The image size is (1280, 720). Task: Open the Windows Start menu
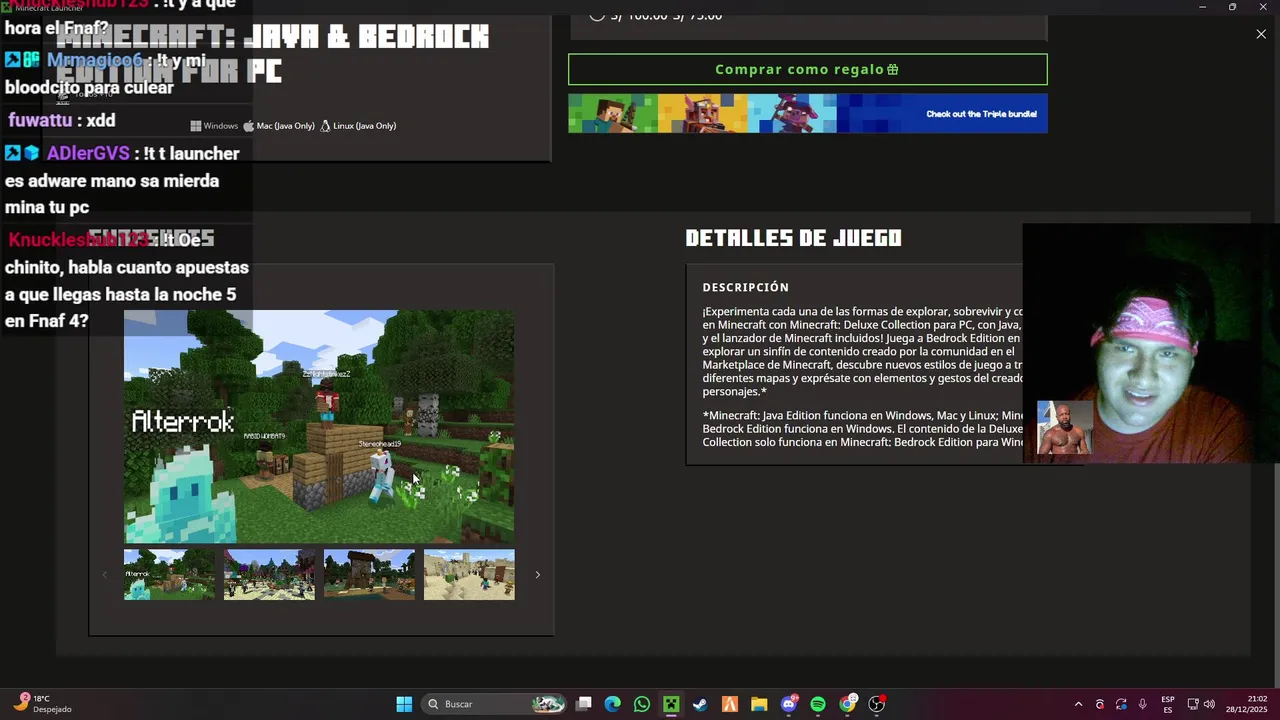point(404,704)
